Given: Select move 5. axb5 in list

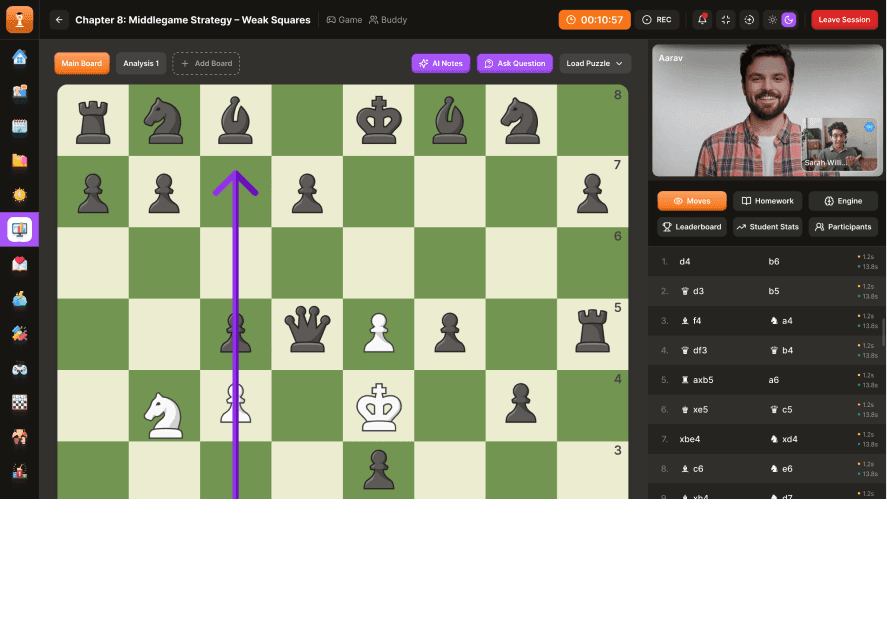Looking at the screenshot, I should coord(697,380).
